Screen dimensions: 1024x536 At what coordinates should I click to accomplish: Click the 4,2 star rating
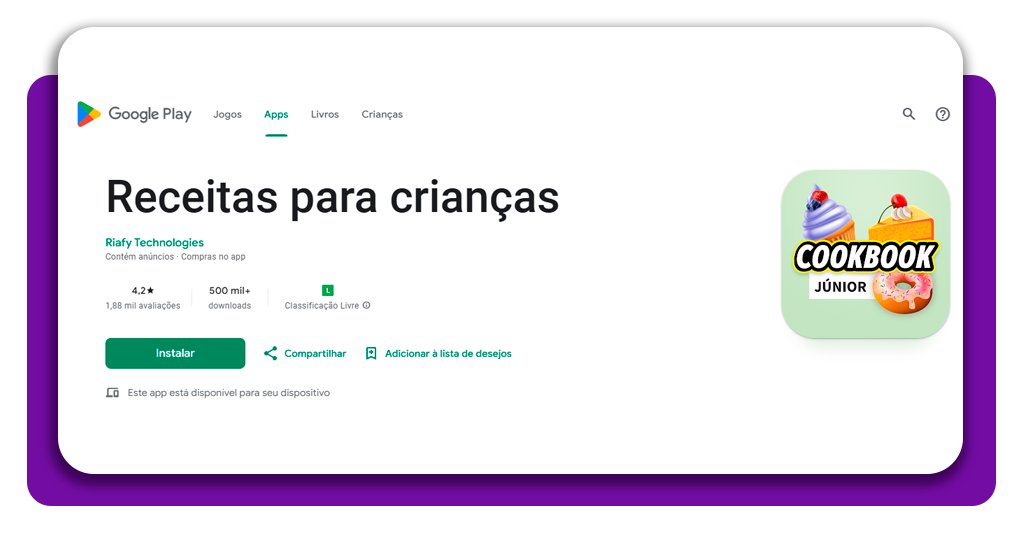click(143, 291)
